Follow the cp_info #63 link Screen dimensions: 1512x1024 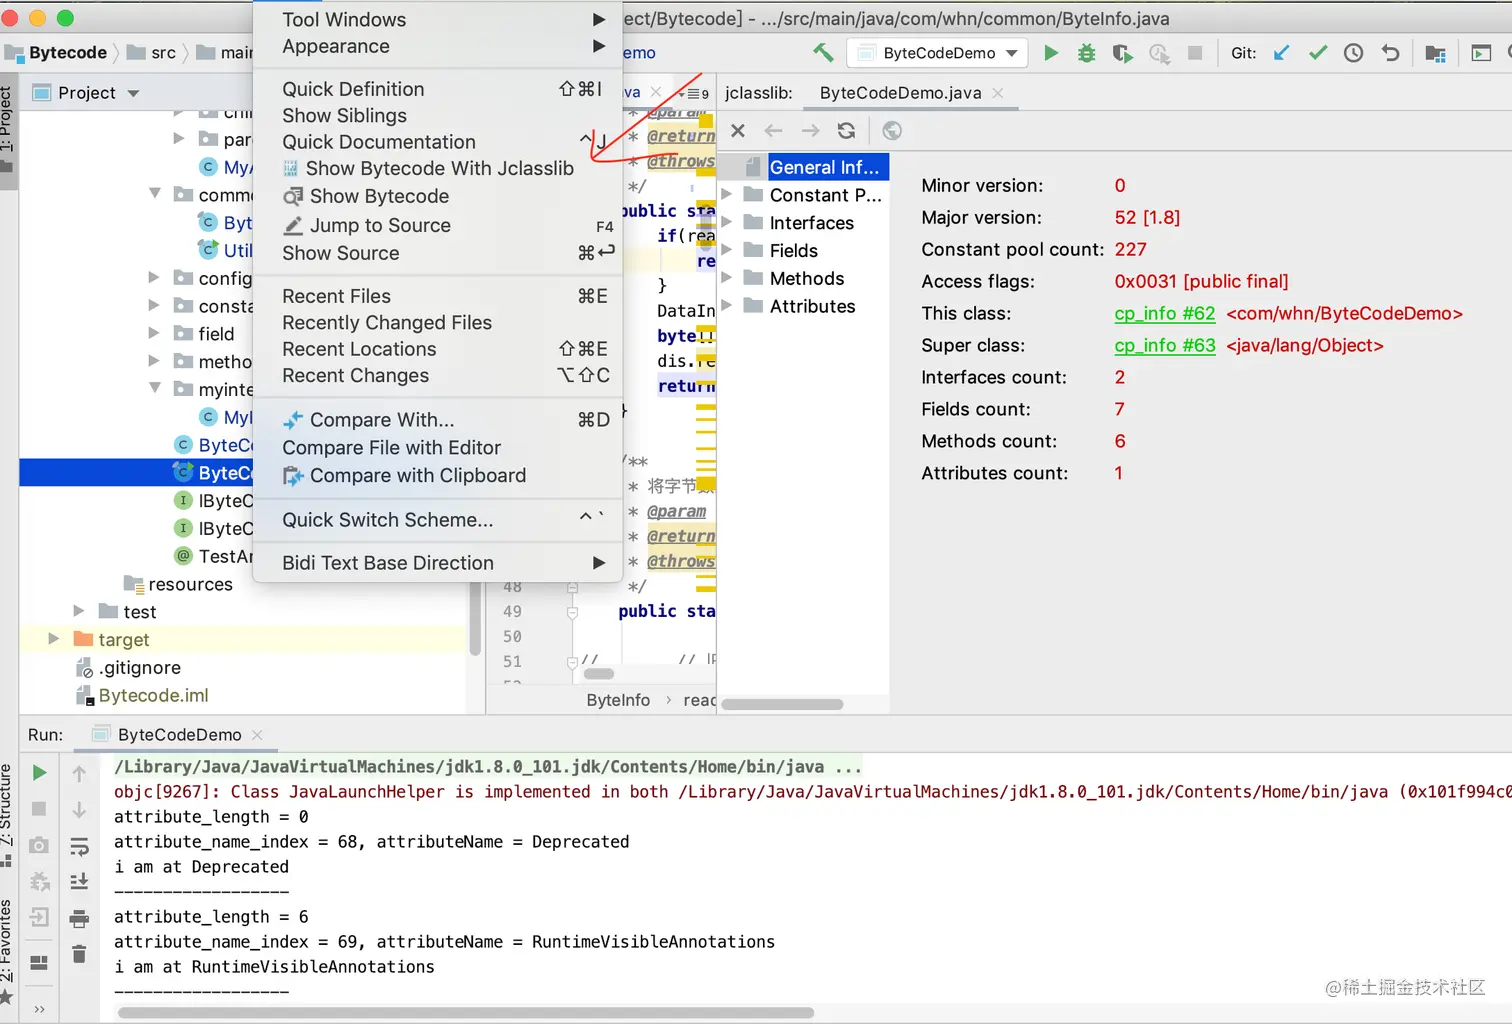point(1165,345)
